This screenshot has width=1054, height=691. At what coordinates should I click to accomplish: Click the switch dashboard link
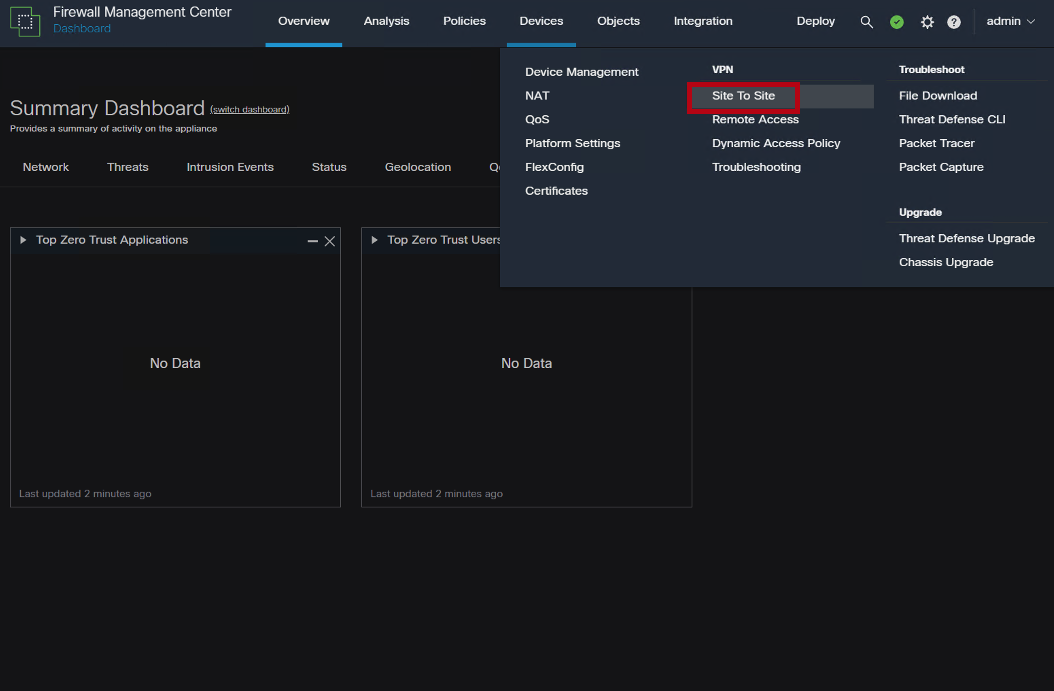[x=249, y=110]
